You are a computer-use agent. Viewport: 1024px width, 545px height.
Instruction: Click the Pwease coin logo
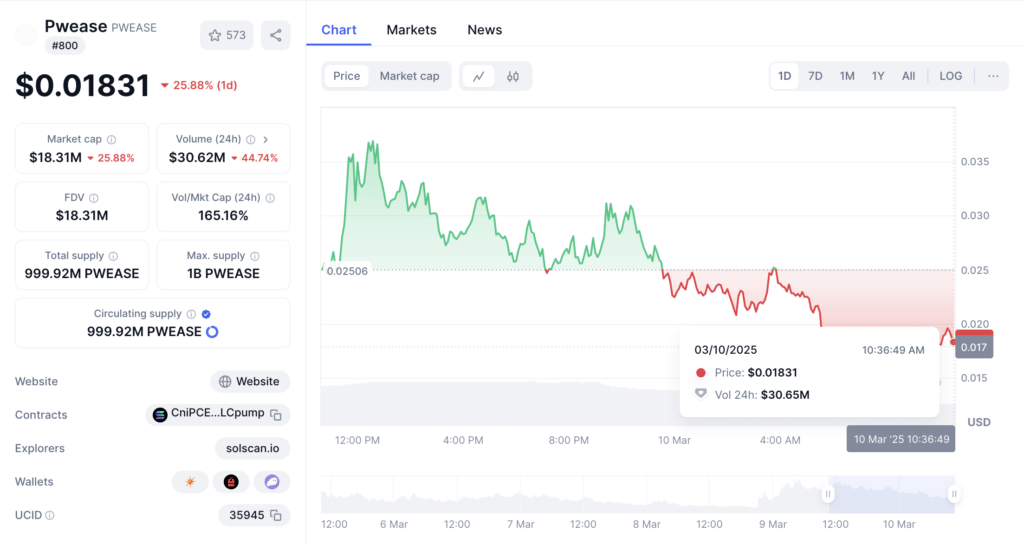pyautogui.click(x=26, y=35)
